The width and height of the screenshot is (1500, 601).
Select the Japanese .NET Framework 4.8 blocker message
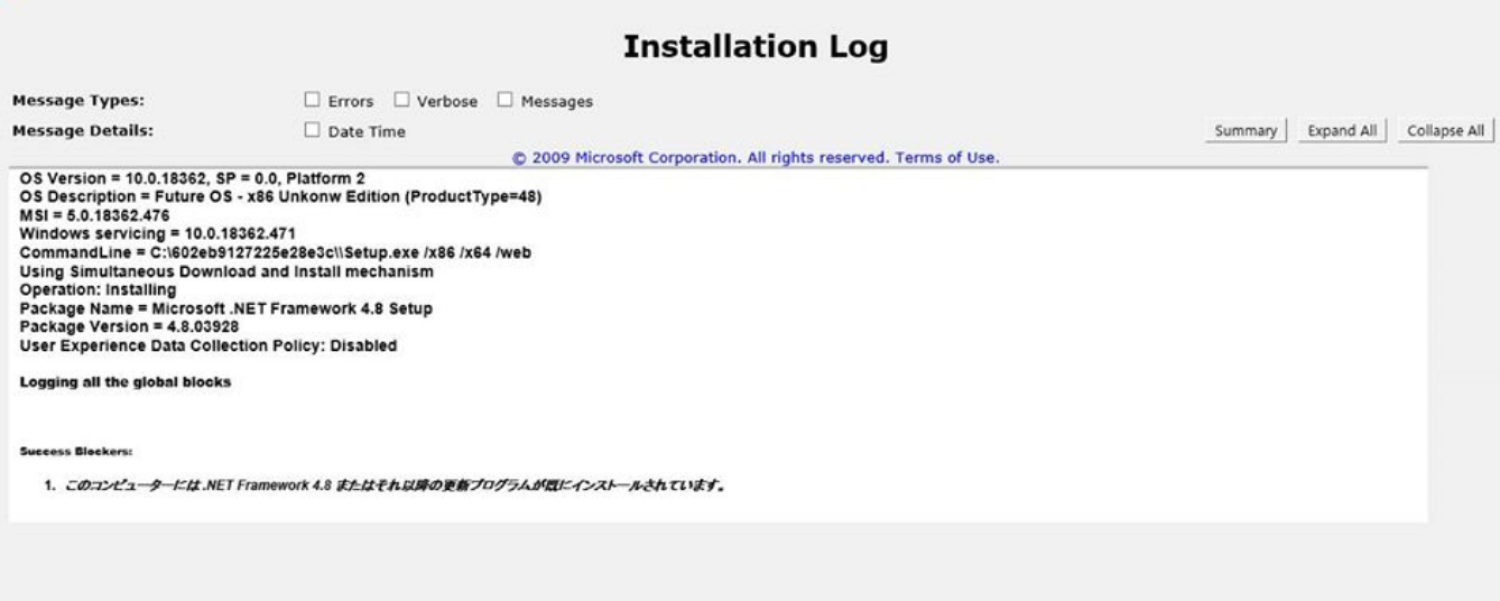click(x=395, y=487)
